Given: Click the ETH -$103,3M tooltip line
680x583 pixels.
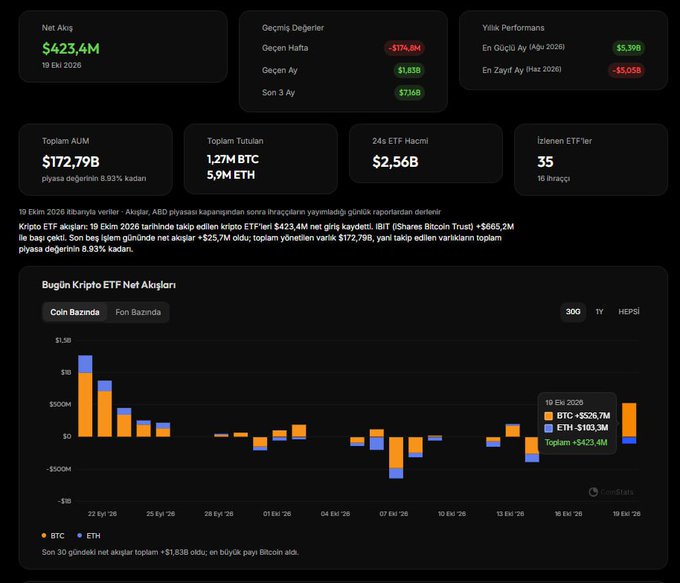Looking at the screenshot, I should pyautogui.click(x=576, y=428).
